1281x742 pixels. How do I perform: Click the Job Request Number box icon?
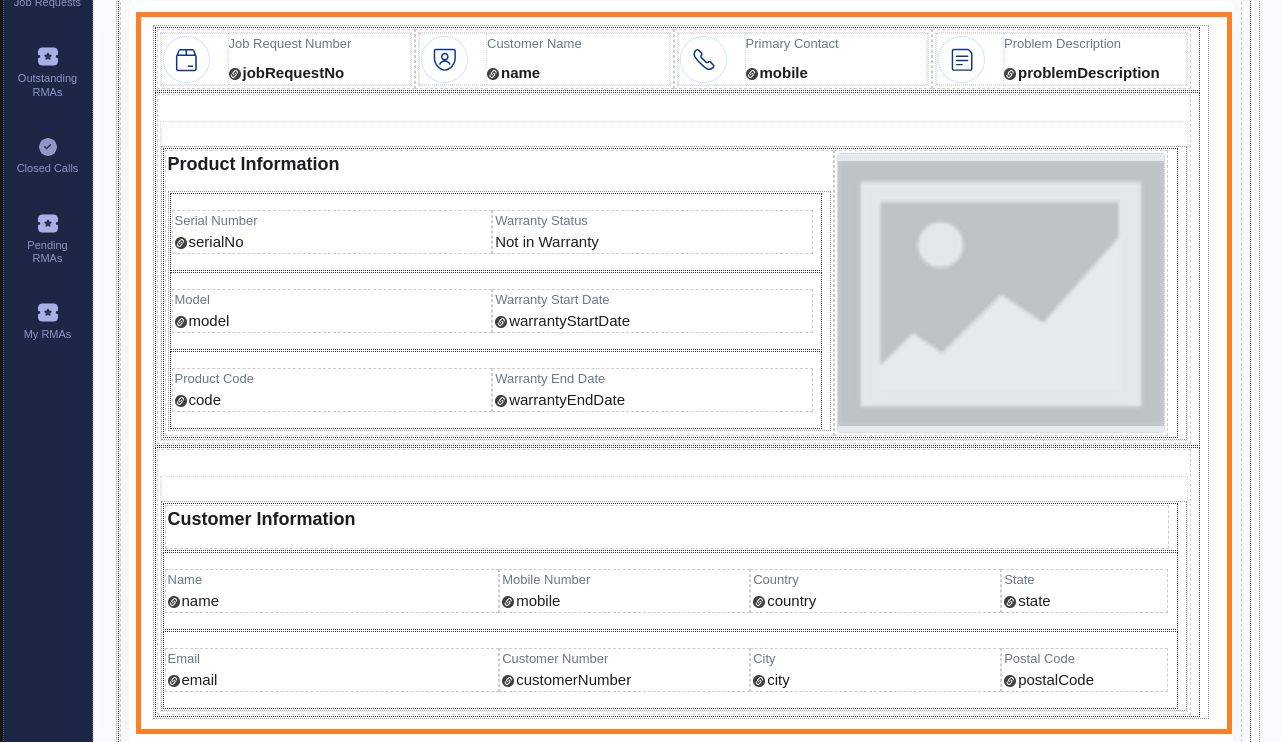(186, 60)
